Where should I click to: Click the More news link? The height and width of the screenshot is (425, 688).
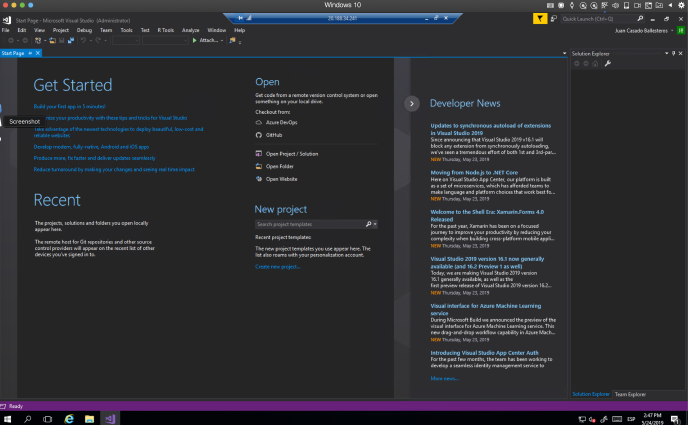444,379
